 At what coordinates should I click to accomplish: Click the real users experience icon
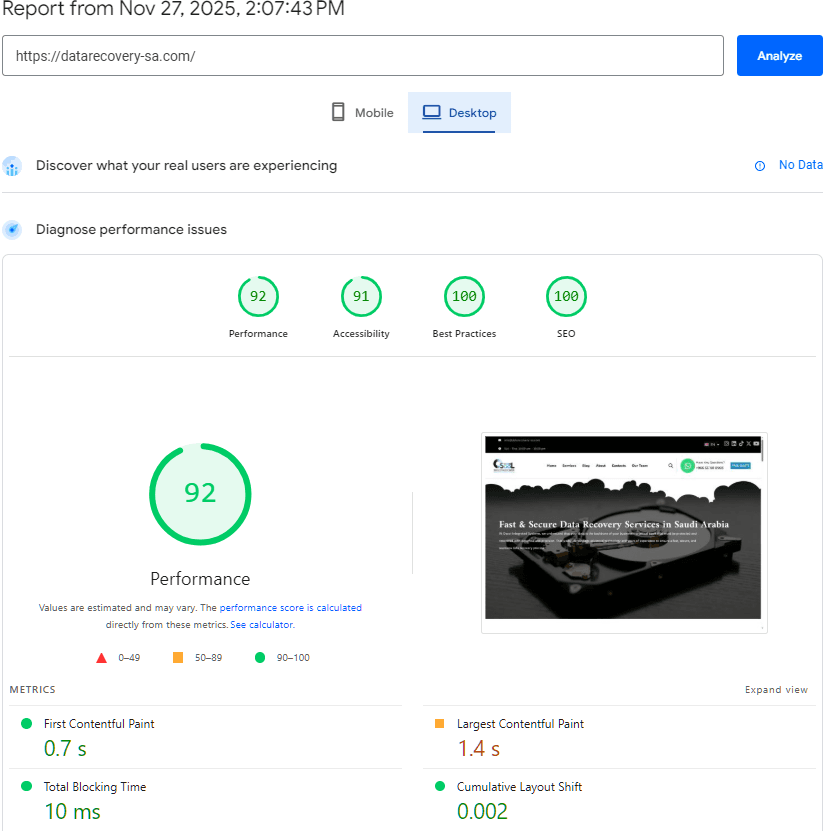point(12,166)
